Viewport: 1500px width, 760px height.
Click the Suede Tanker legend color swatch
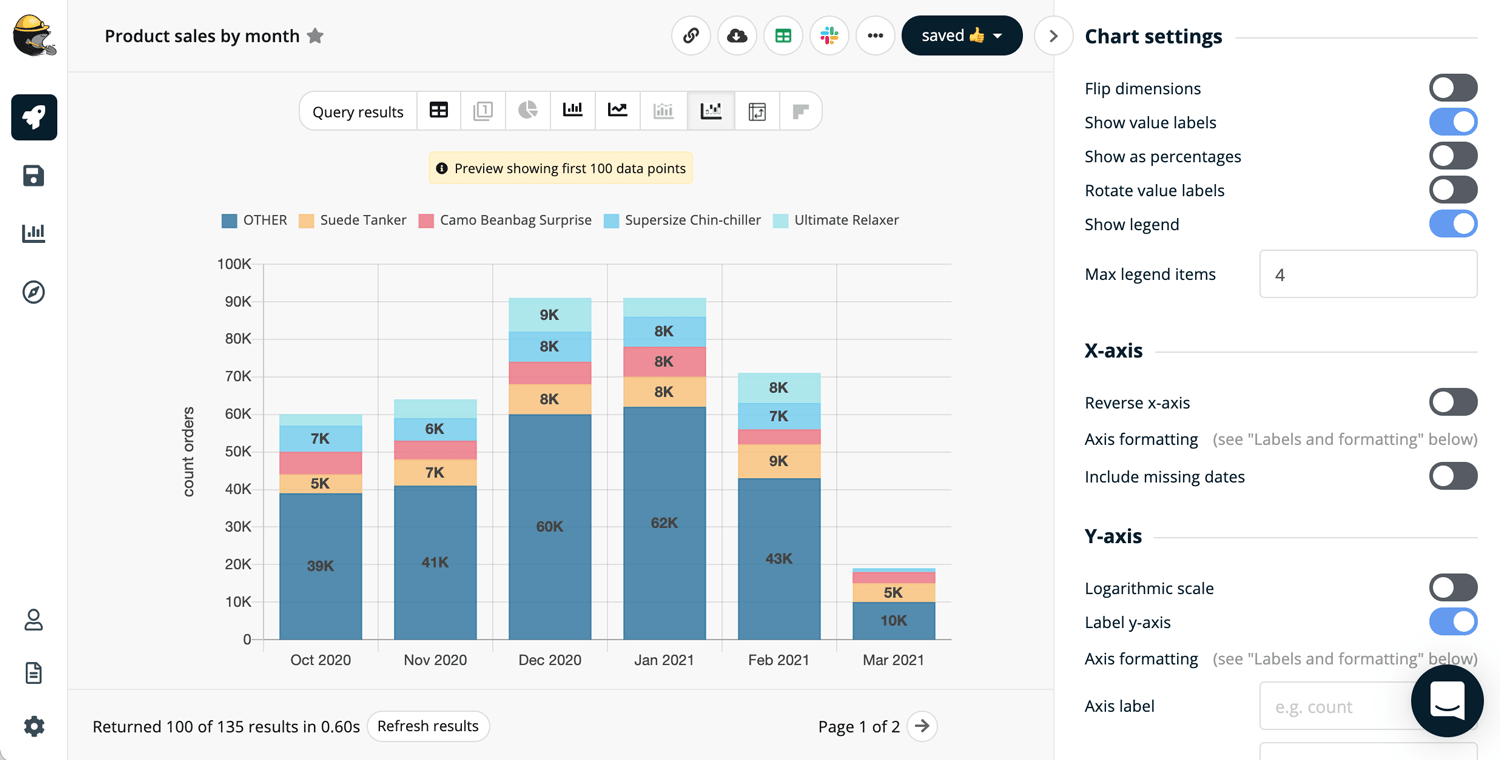306,221
